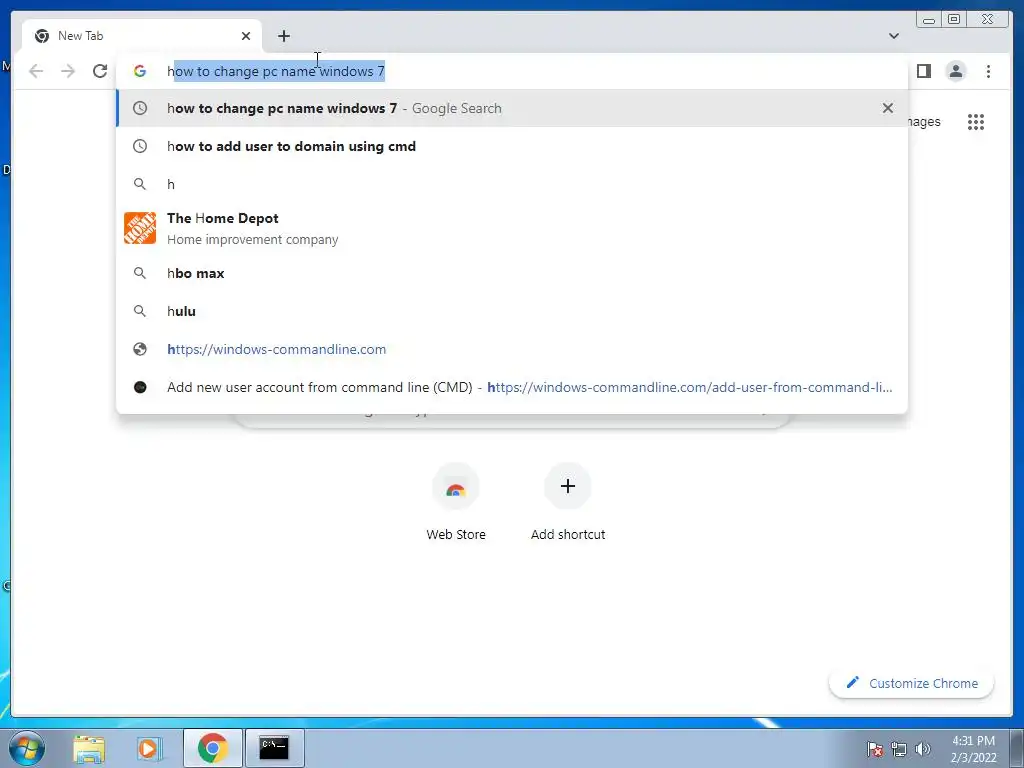
Task: Choose the 'hulu' suggestion
Action: 511,311
